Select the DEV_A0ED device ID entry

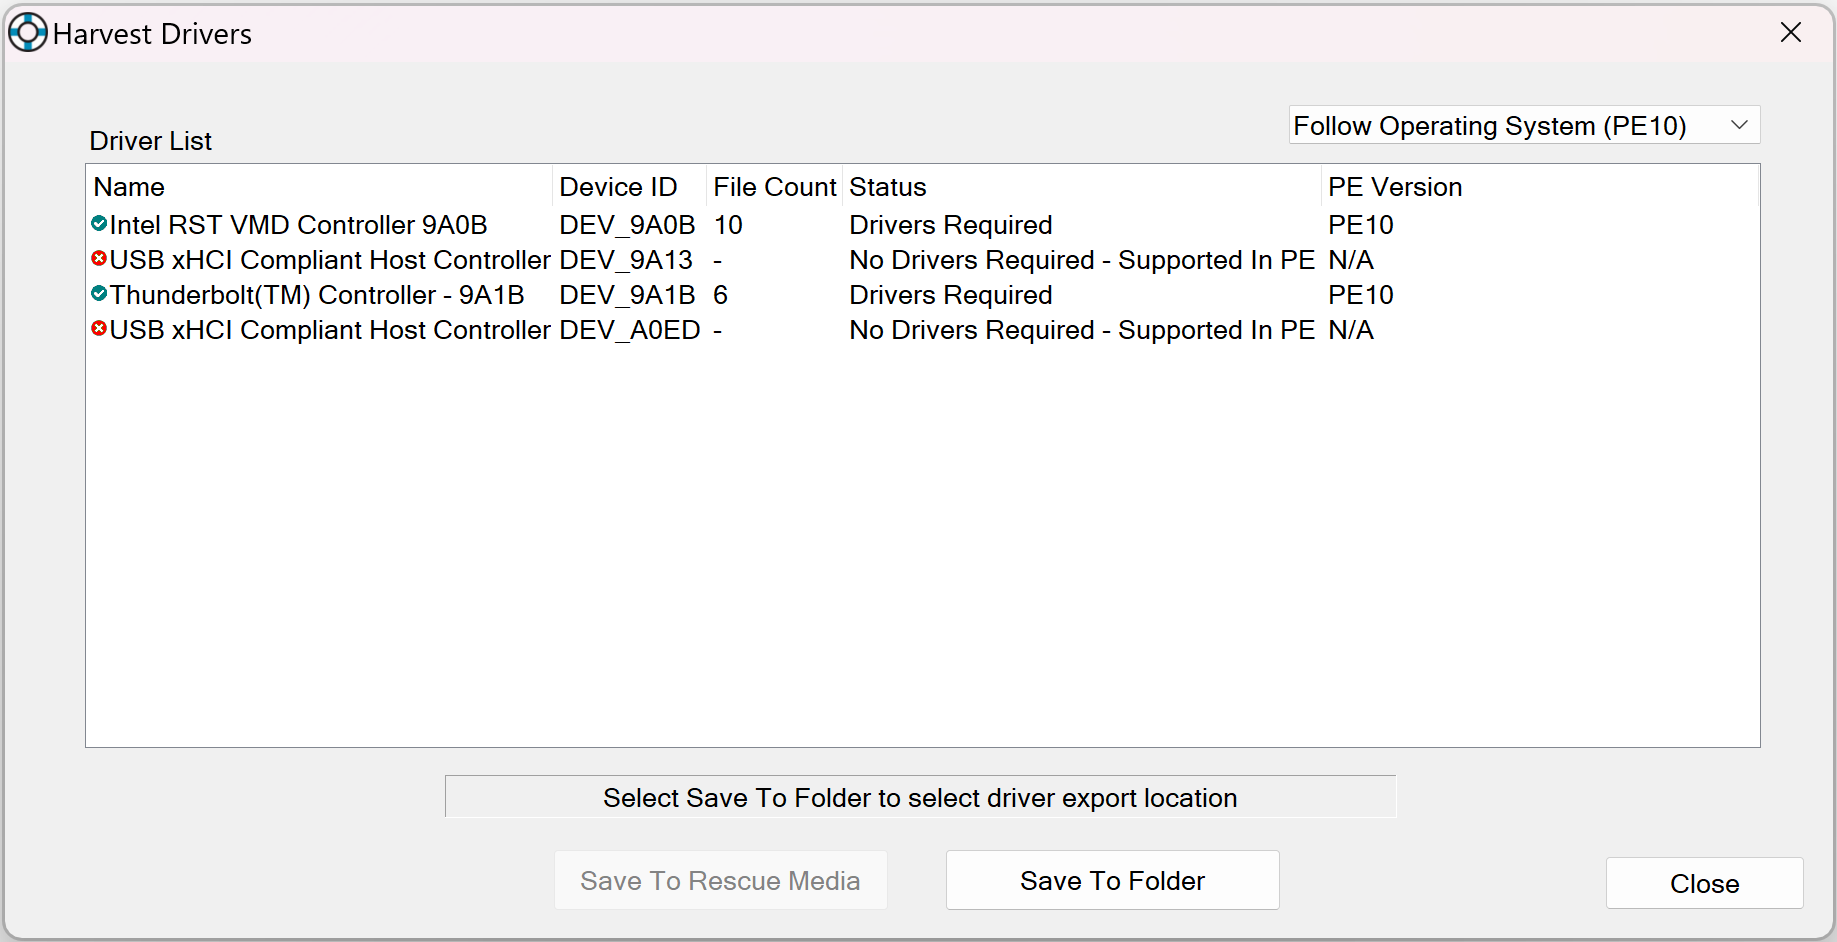629,330
